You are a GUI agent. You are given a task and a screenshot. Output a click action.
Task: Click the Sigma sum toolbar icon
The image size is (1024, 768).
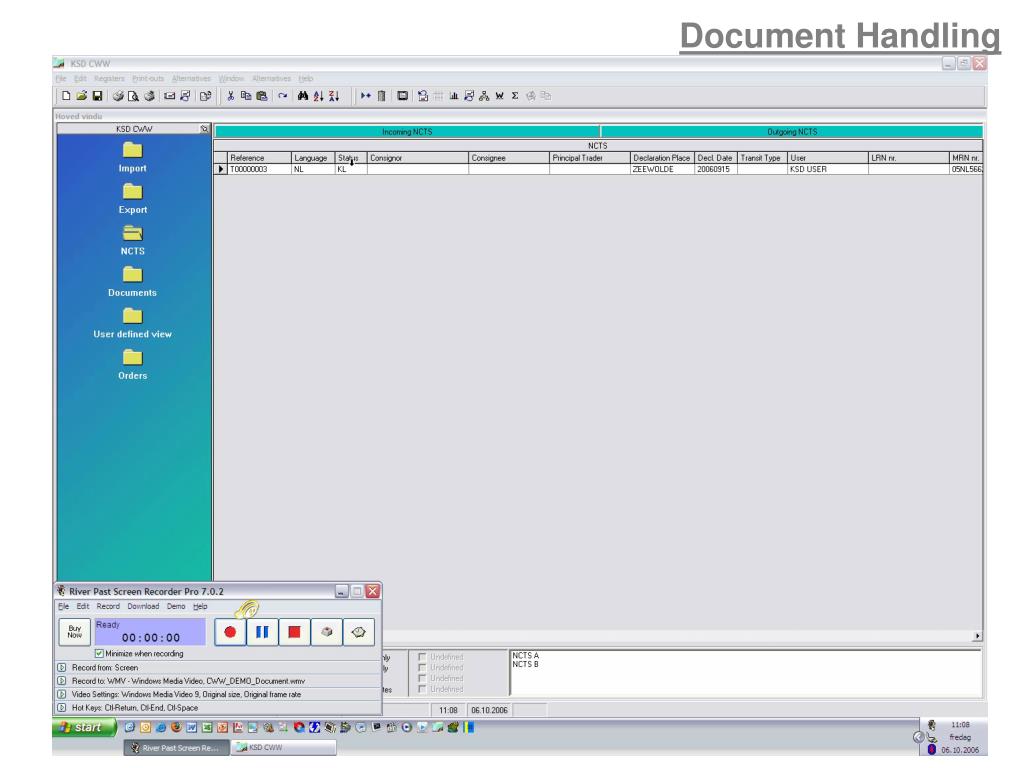tap(515, 96)
